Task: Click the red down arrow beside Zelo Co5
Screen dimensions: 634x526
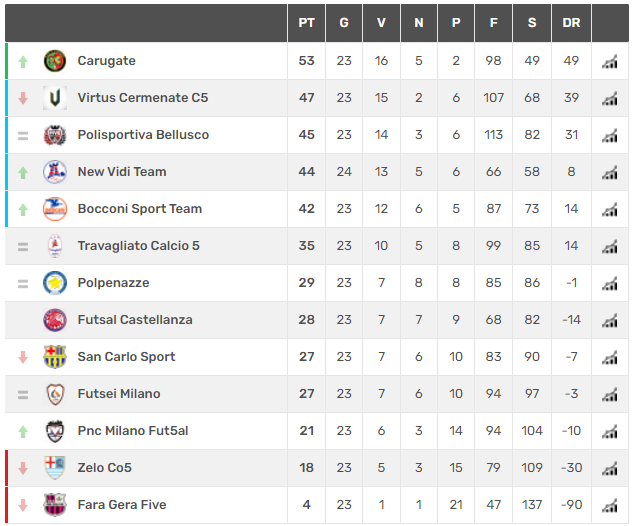Action: pos(23,468)
